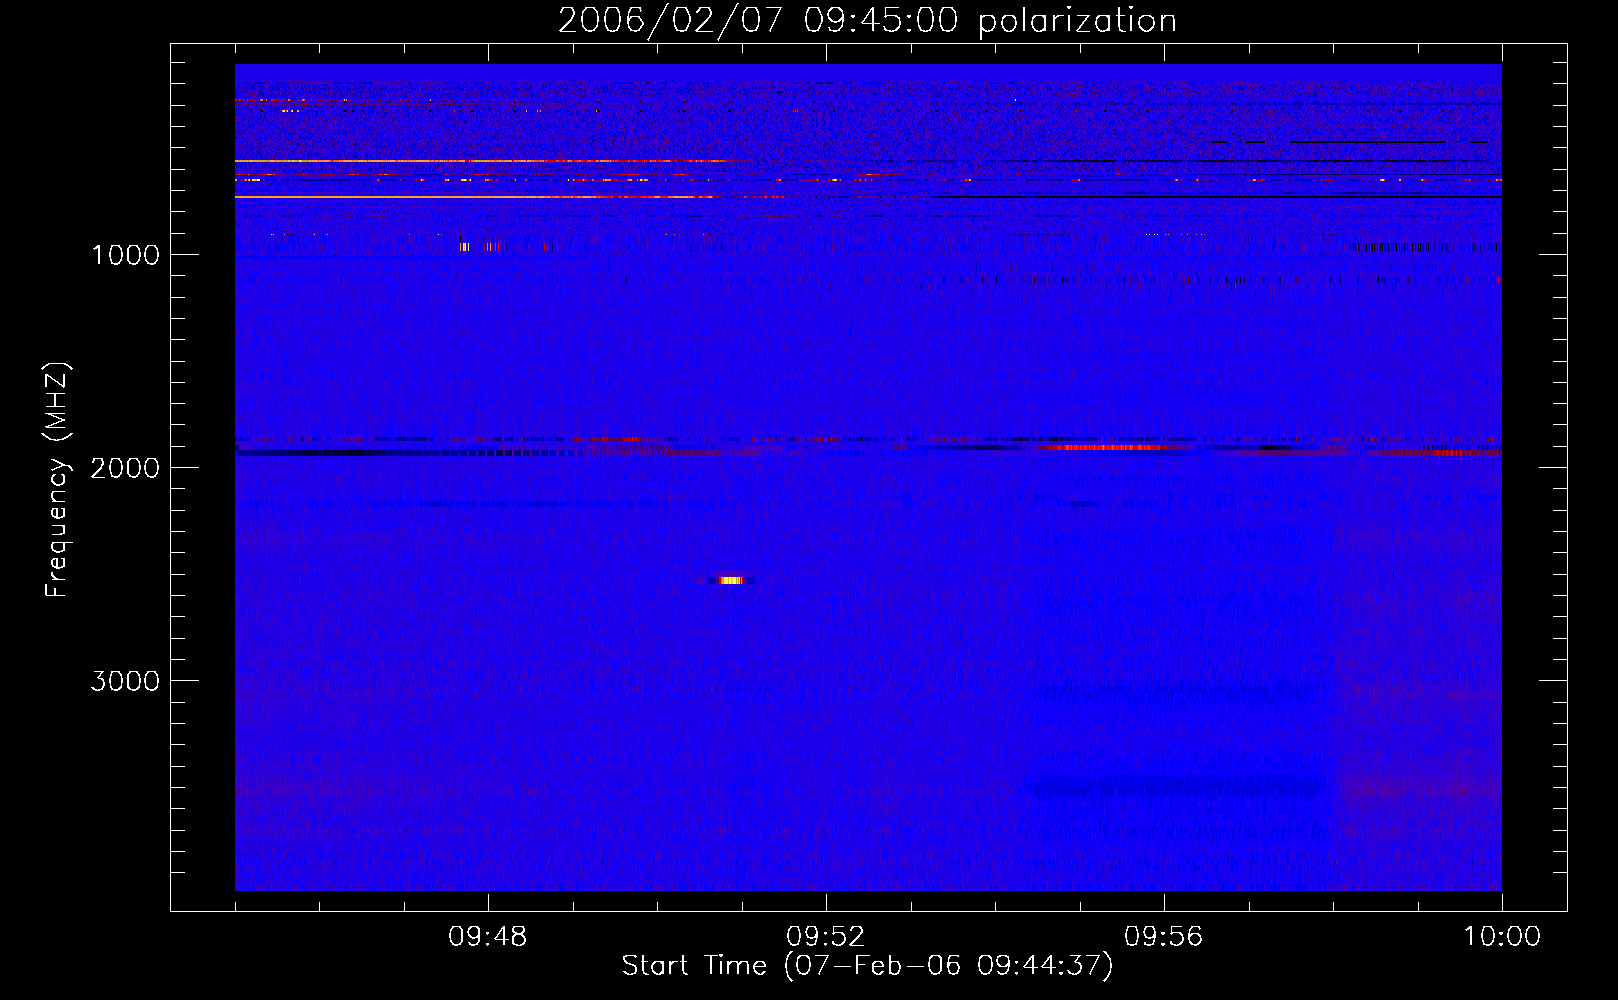Click the '3000' frequency tick label
The height and width of the screenshot is (1000, 1618).
[125, 681]
